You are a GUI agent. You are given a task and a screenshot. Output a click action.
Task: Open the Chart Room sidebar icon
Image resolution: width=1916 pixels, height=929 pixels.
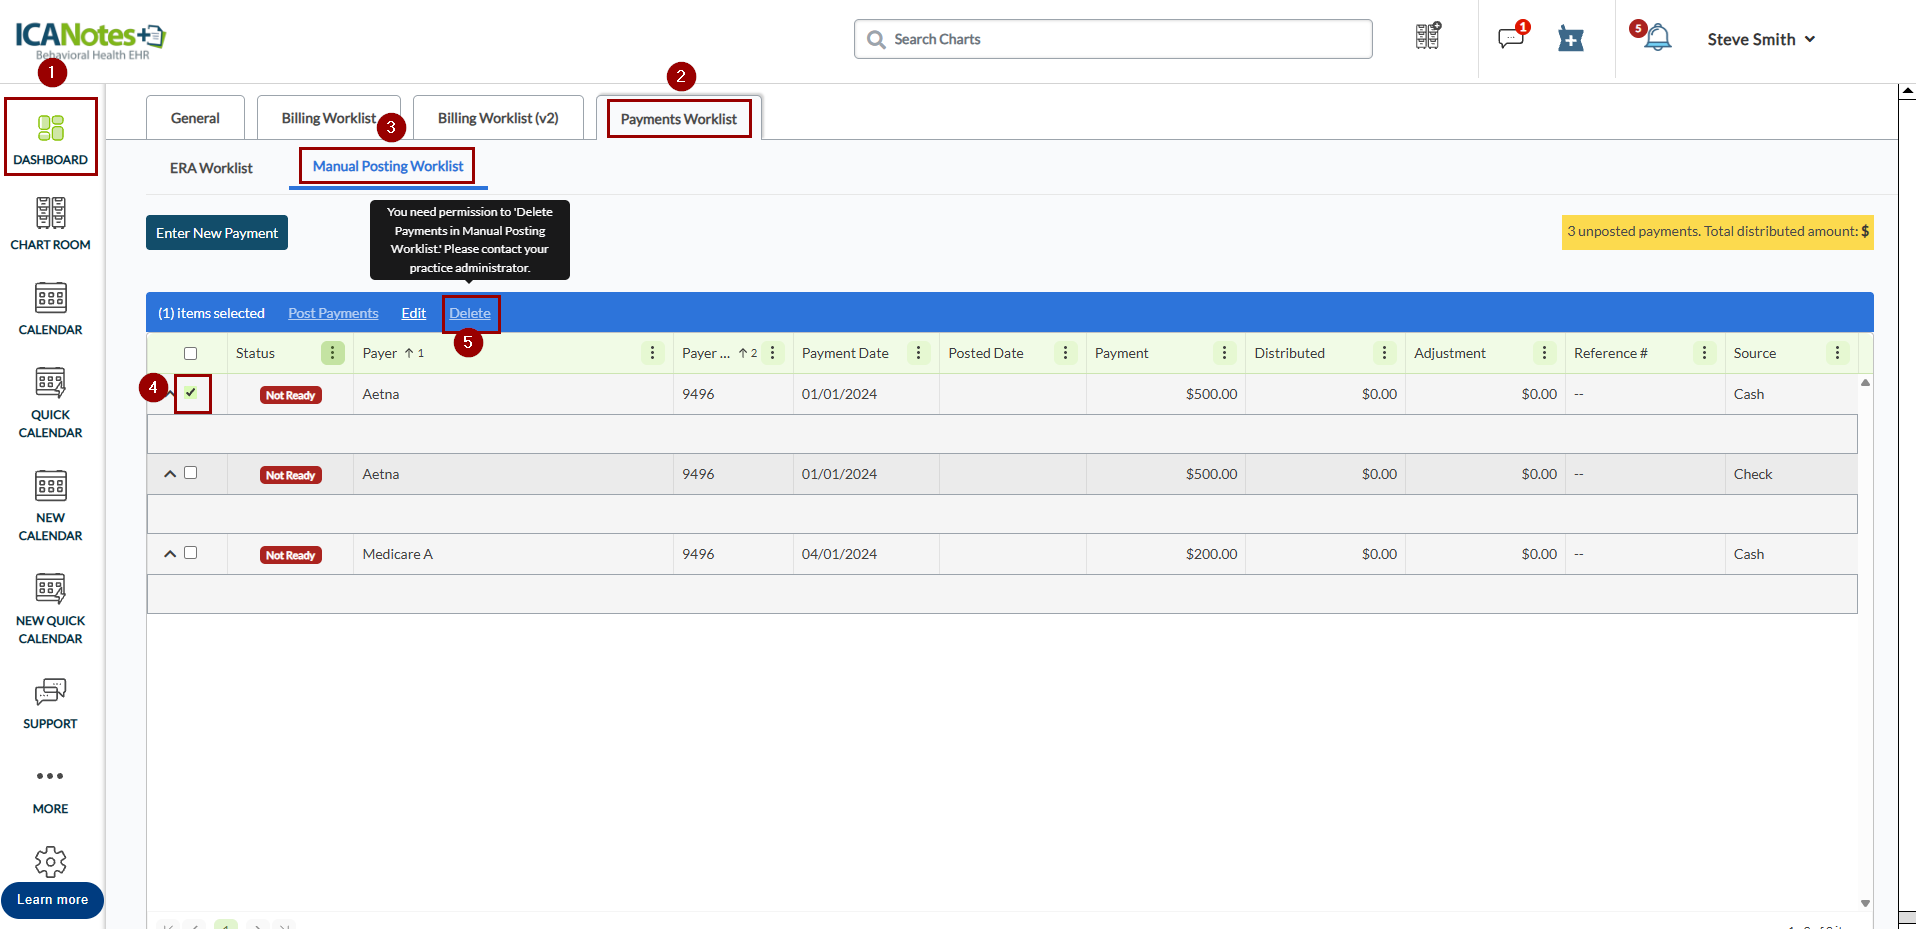coord(50,224)
